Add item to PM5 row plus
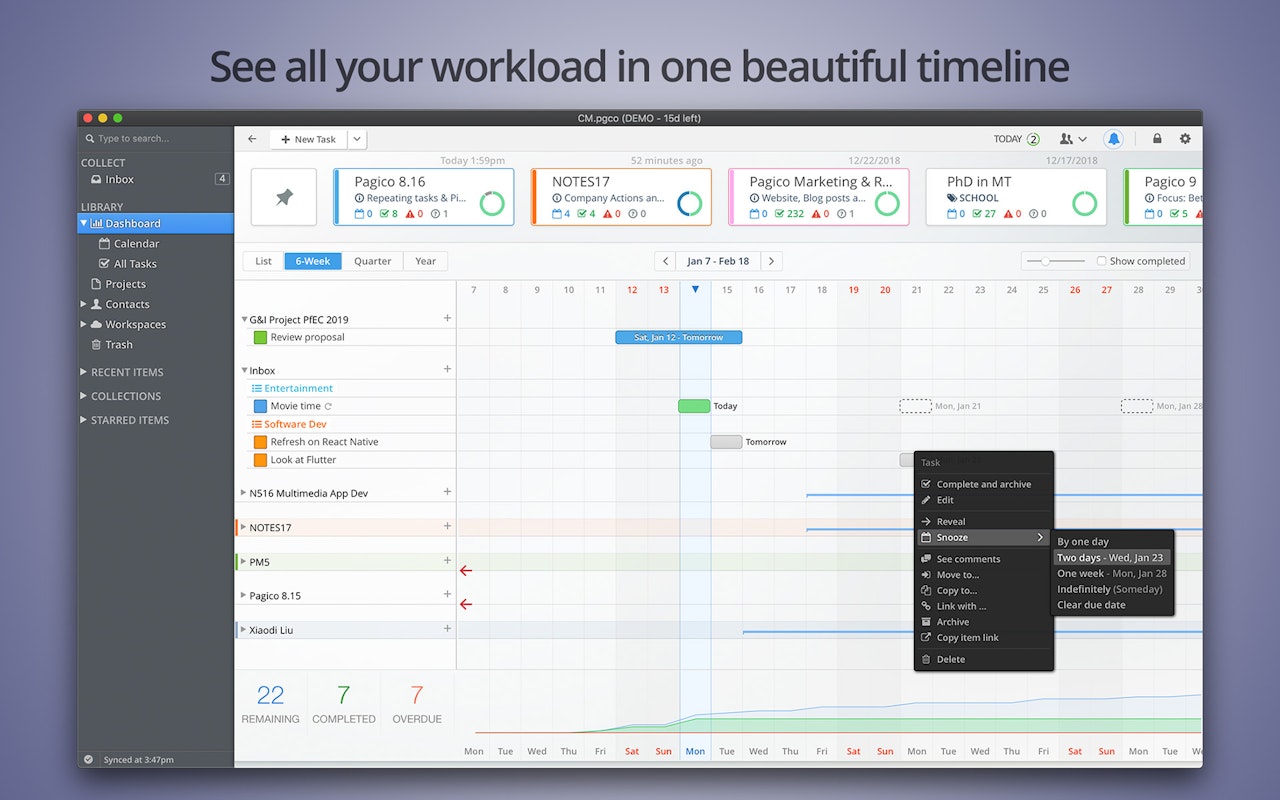1280x800 pixels. point(447,561)
